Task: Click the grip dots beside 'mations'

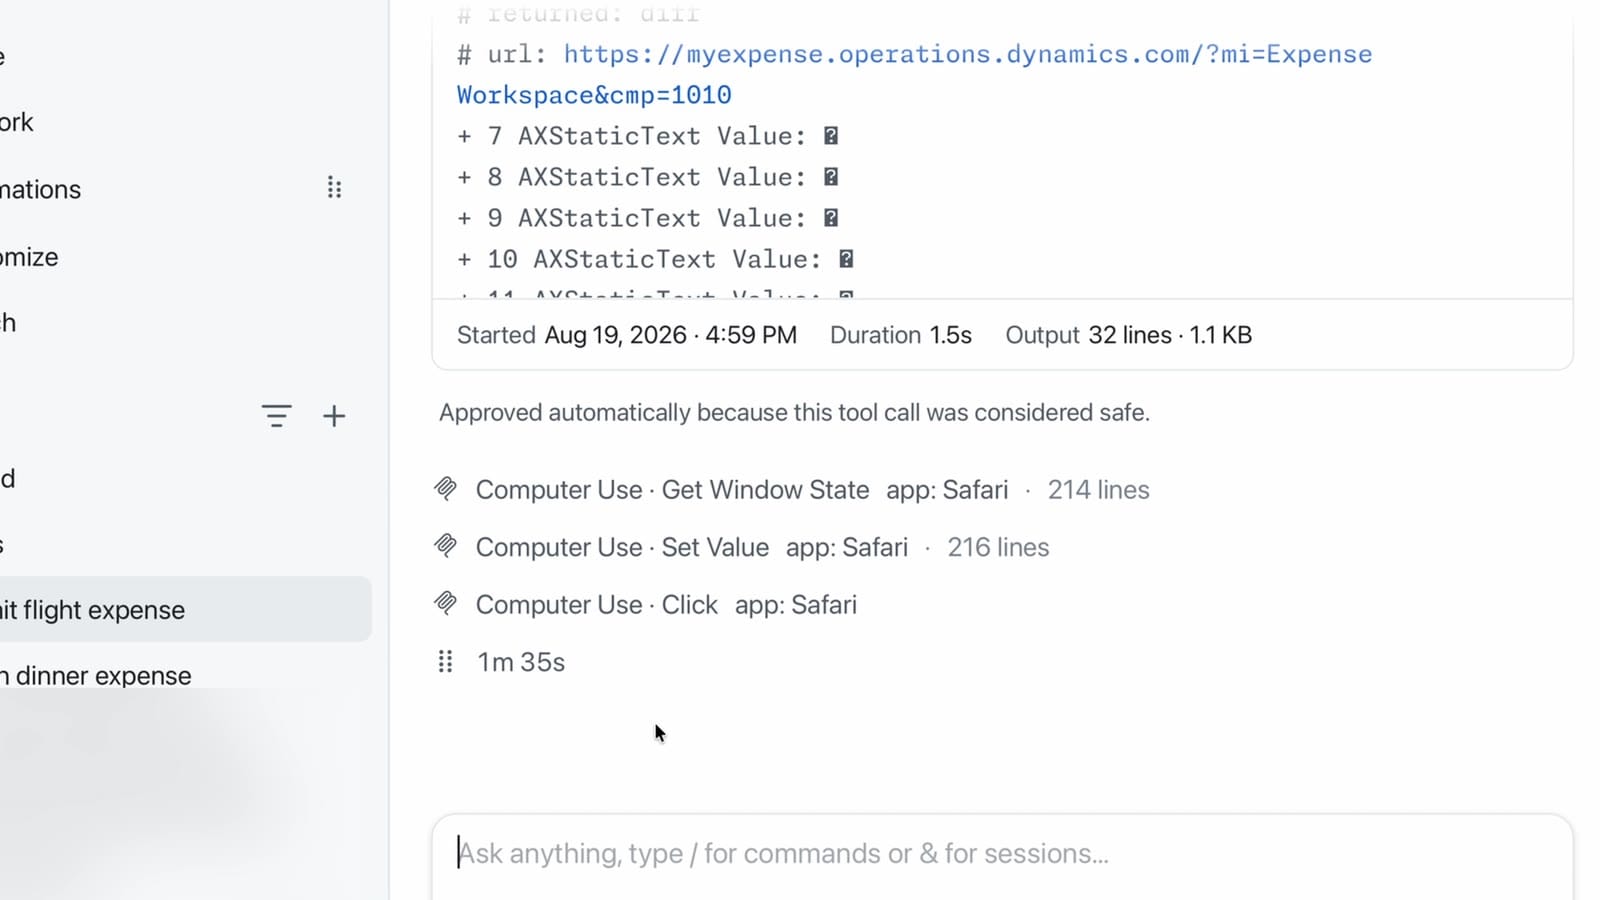Action: (334, 188)
